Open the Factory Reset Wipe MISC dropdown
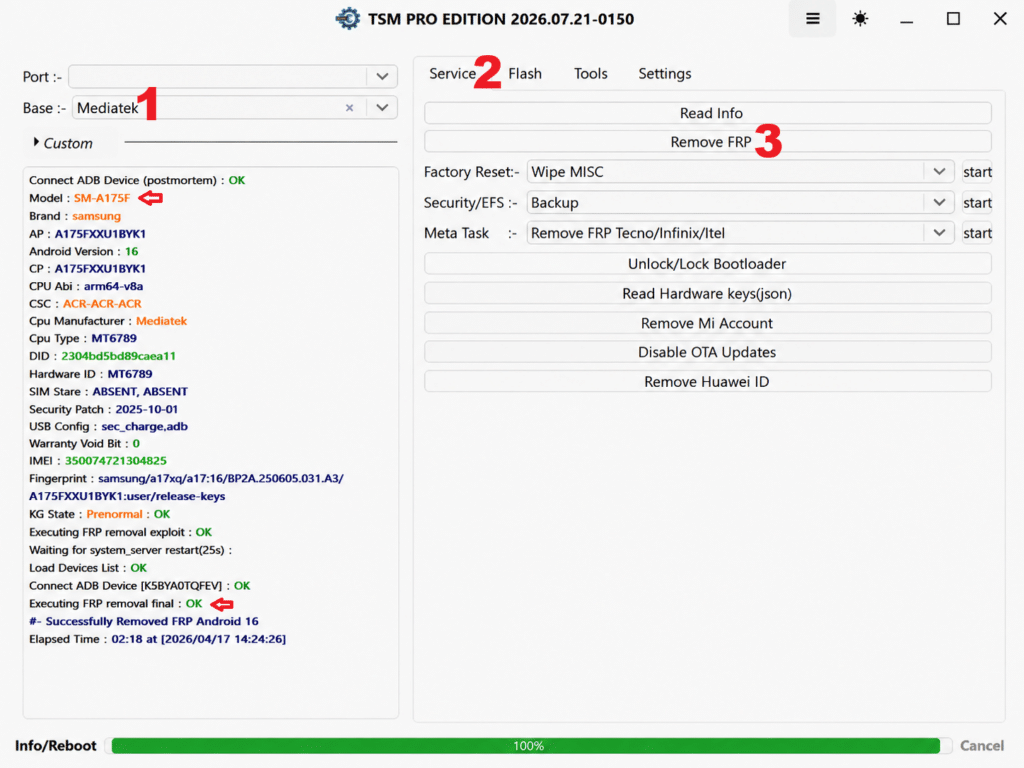The height and width of the screenshot is (768, 1024). click(939, 172)
